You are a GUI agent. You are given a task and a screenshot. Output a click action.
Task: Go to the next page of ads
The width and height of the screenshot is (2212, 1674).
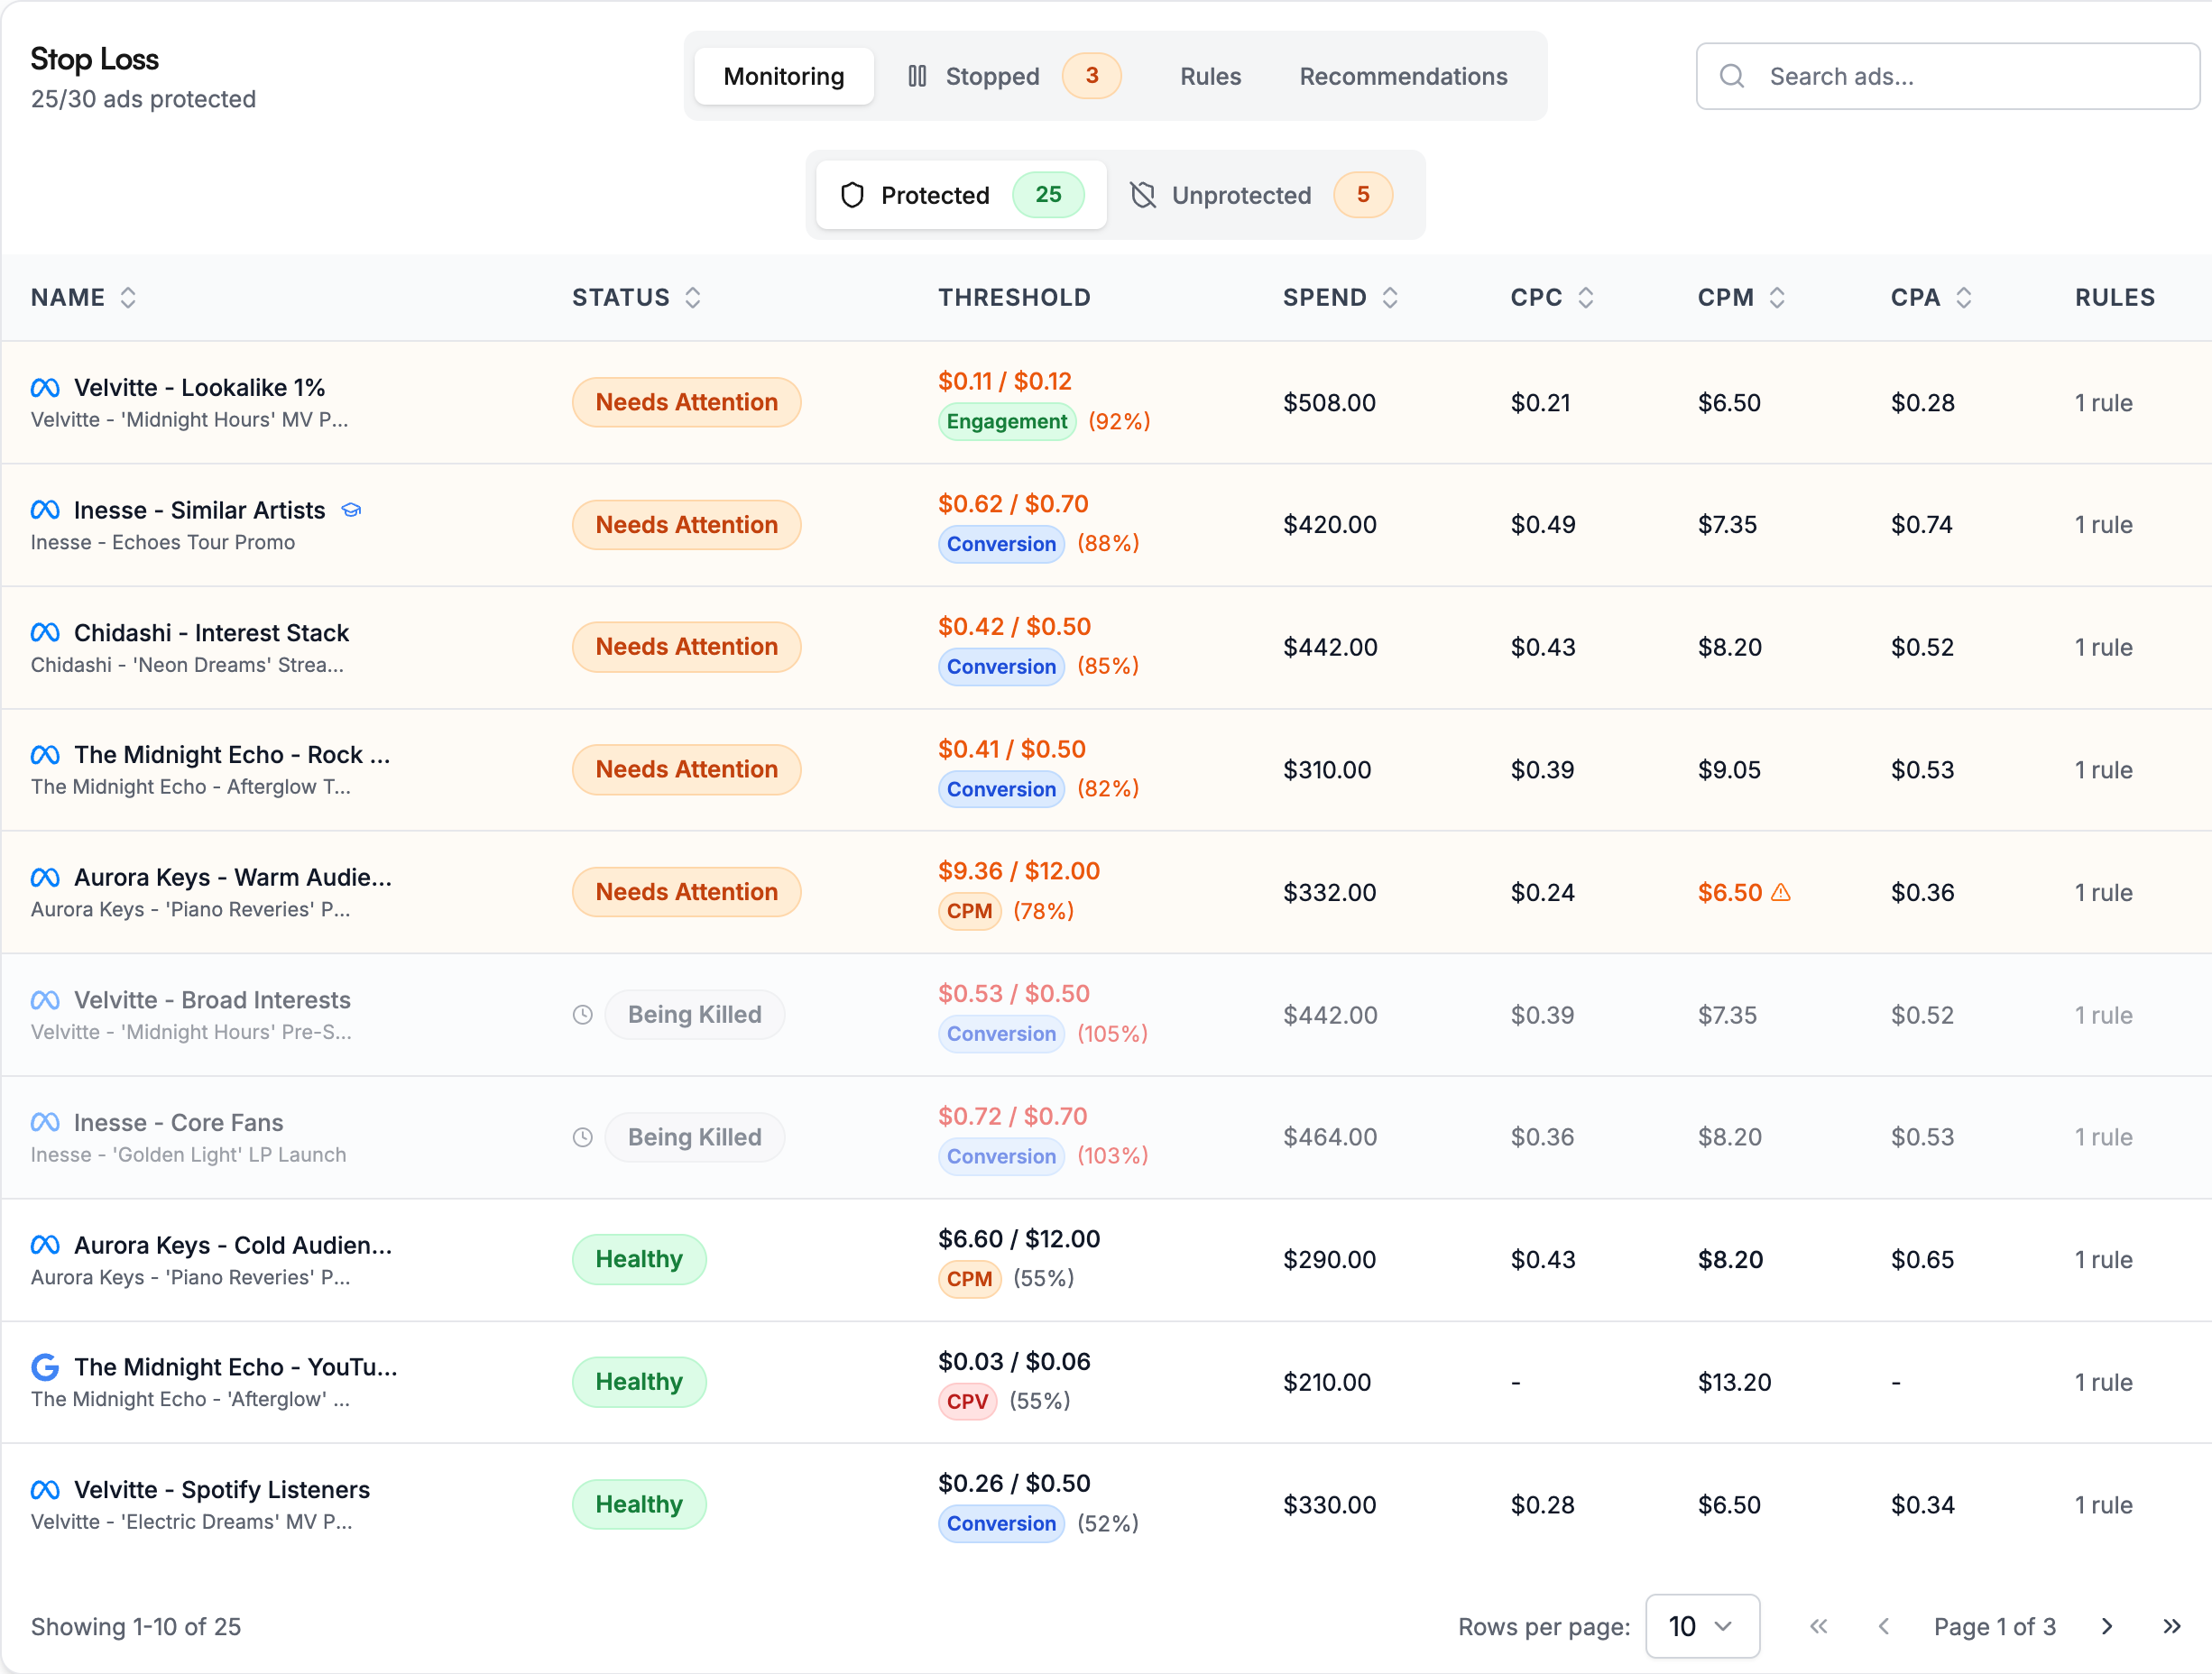pos(2107,1626)
